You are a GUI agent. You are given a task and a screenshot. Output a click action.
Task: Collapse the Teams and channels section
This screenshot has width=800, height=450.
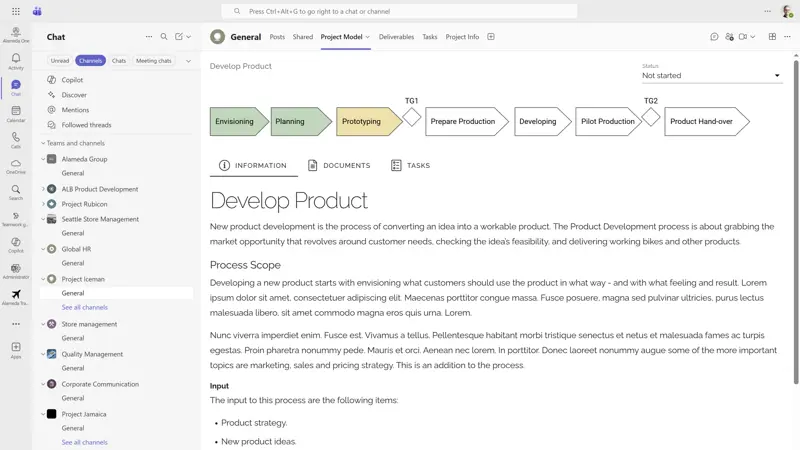point(43,143)
